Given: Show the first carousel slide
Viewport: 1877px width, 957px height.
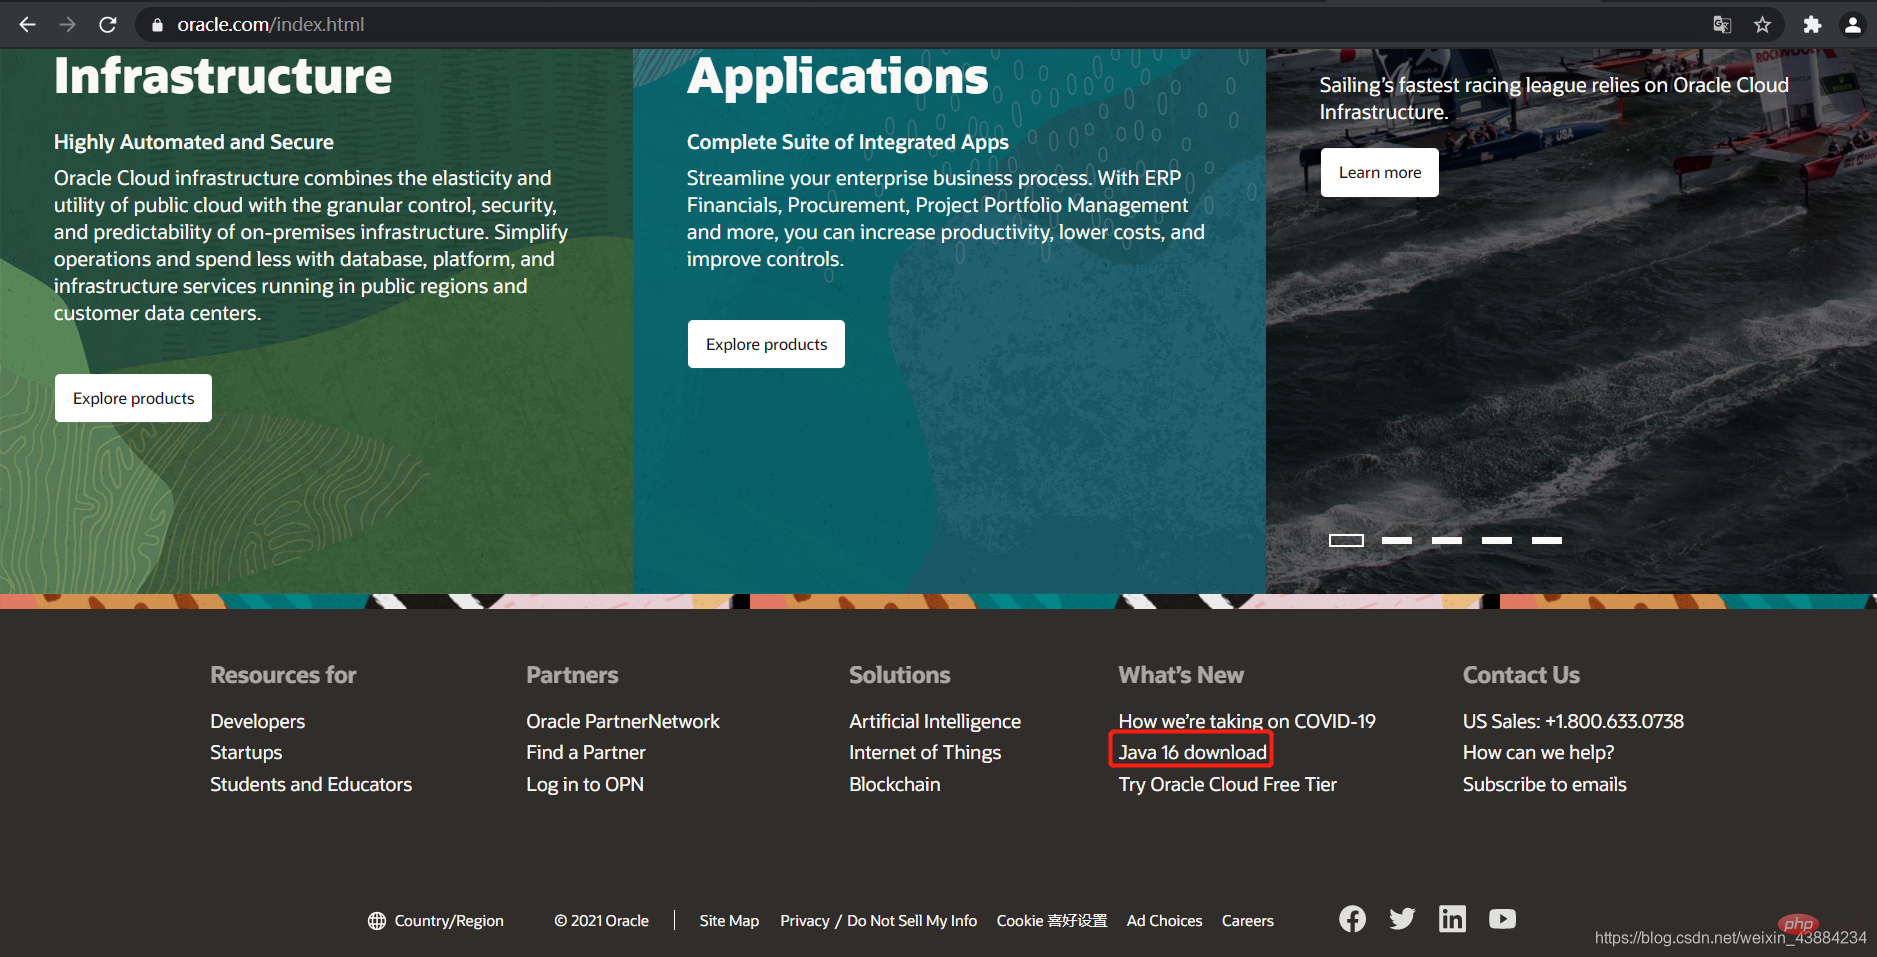Looking at the screenshot, I should pos(1346,540).
